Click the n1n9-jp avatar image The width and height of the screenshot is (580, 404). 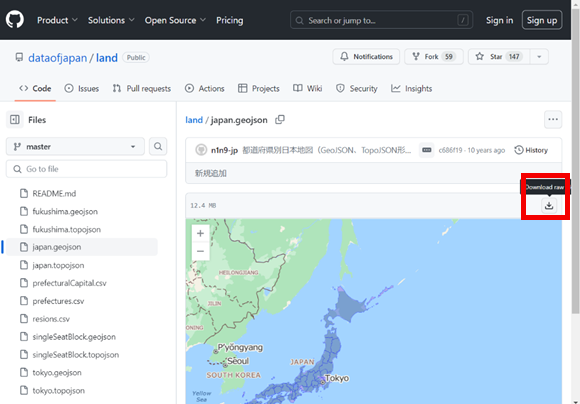click(x=201, y=150)
